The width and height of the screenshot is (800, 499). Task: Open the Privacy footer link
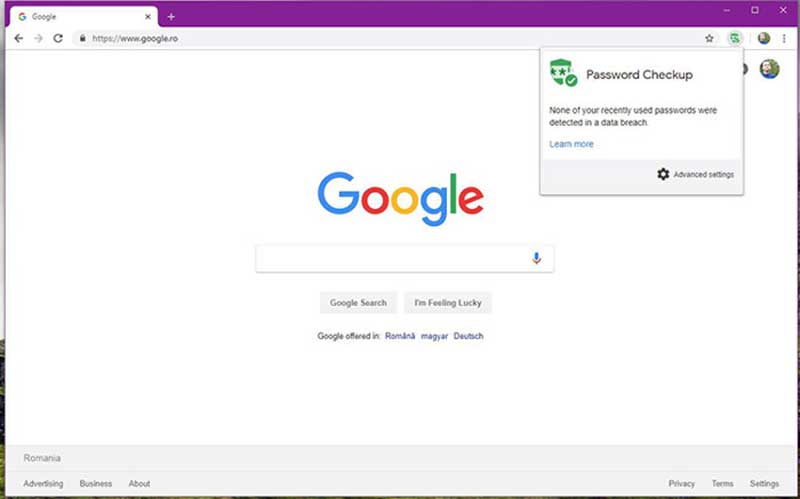click(x=682, y=483)
